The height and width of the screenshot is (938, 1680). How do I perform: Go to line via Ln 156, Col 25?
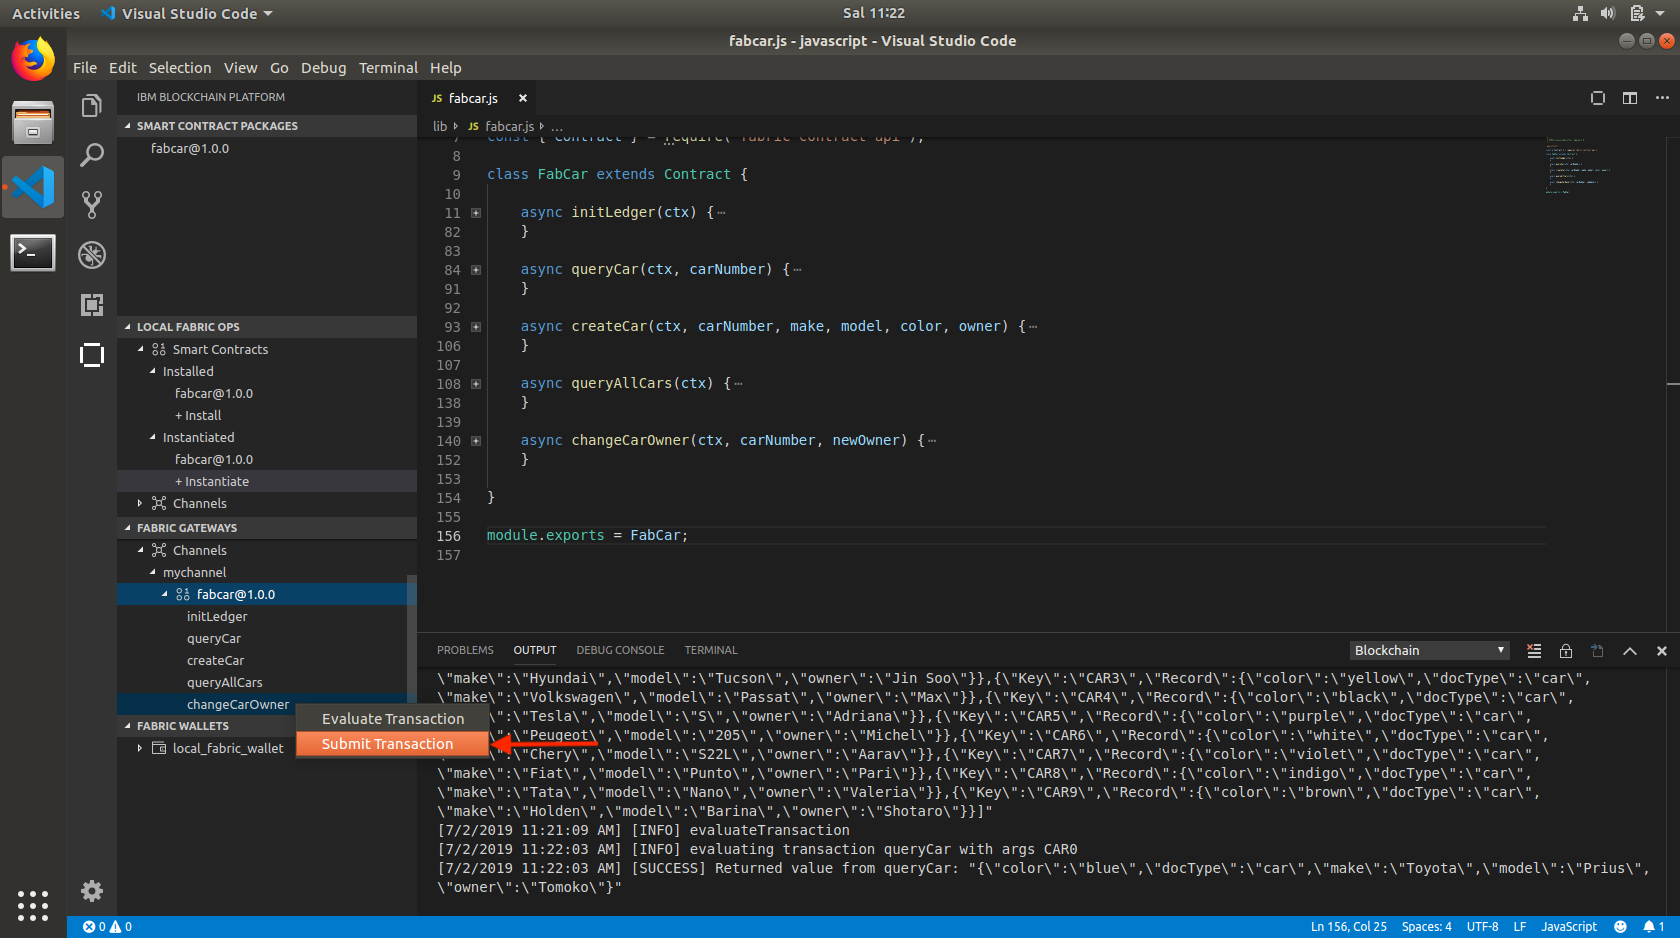coord(1349,927)
